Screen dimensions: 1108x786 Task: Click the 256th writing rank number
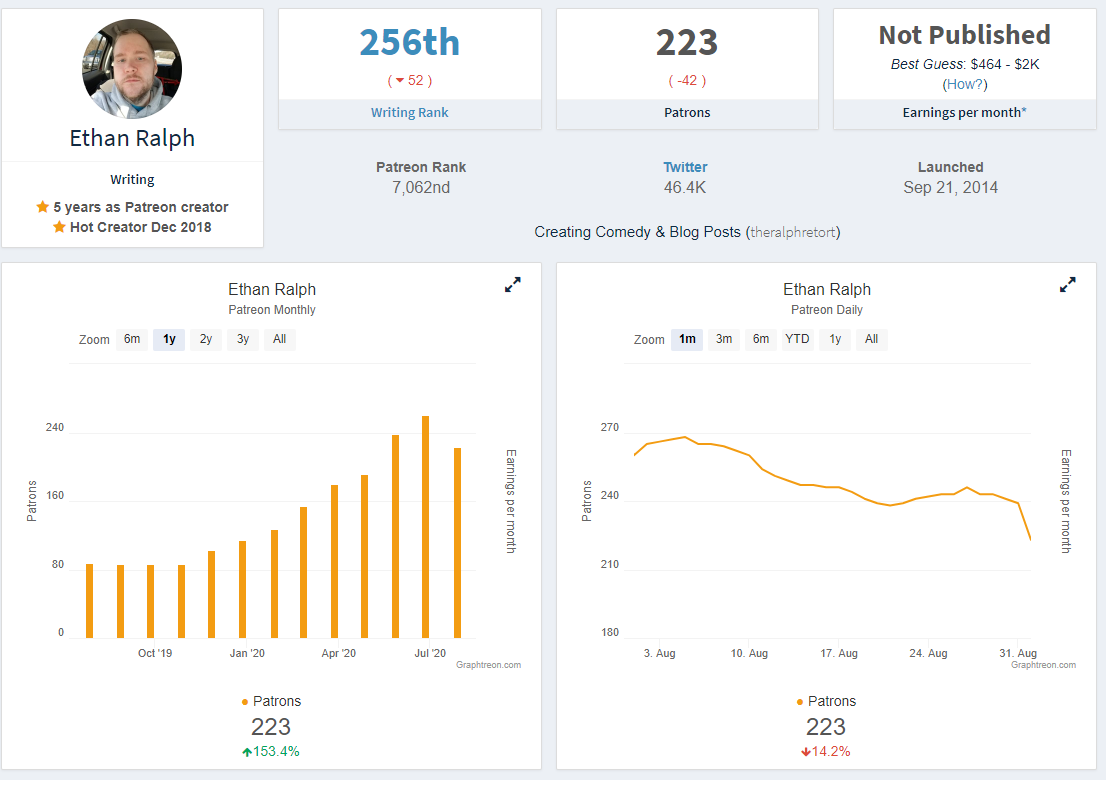click(x=410, y=42)
